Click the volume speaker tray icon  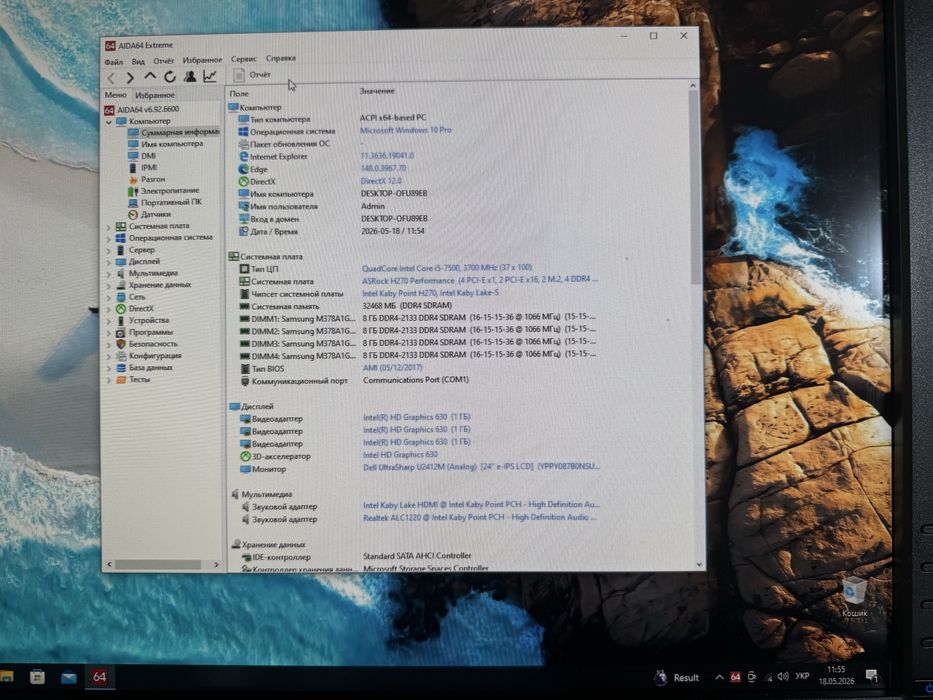(x=783, y=677)
